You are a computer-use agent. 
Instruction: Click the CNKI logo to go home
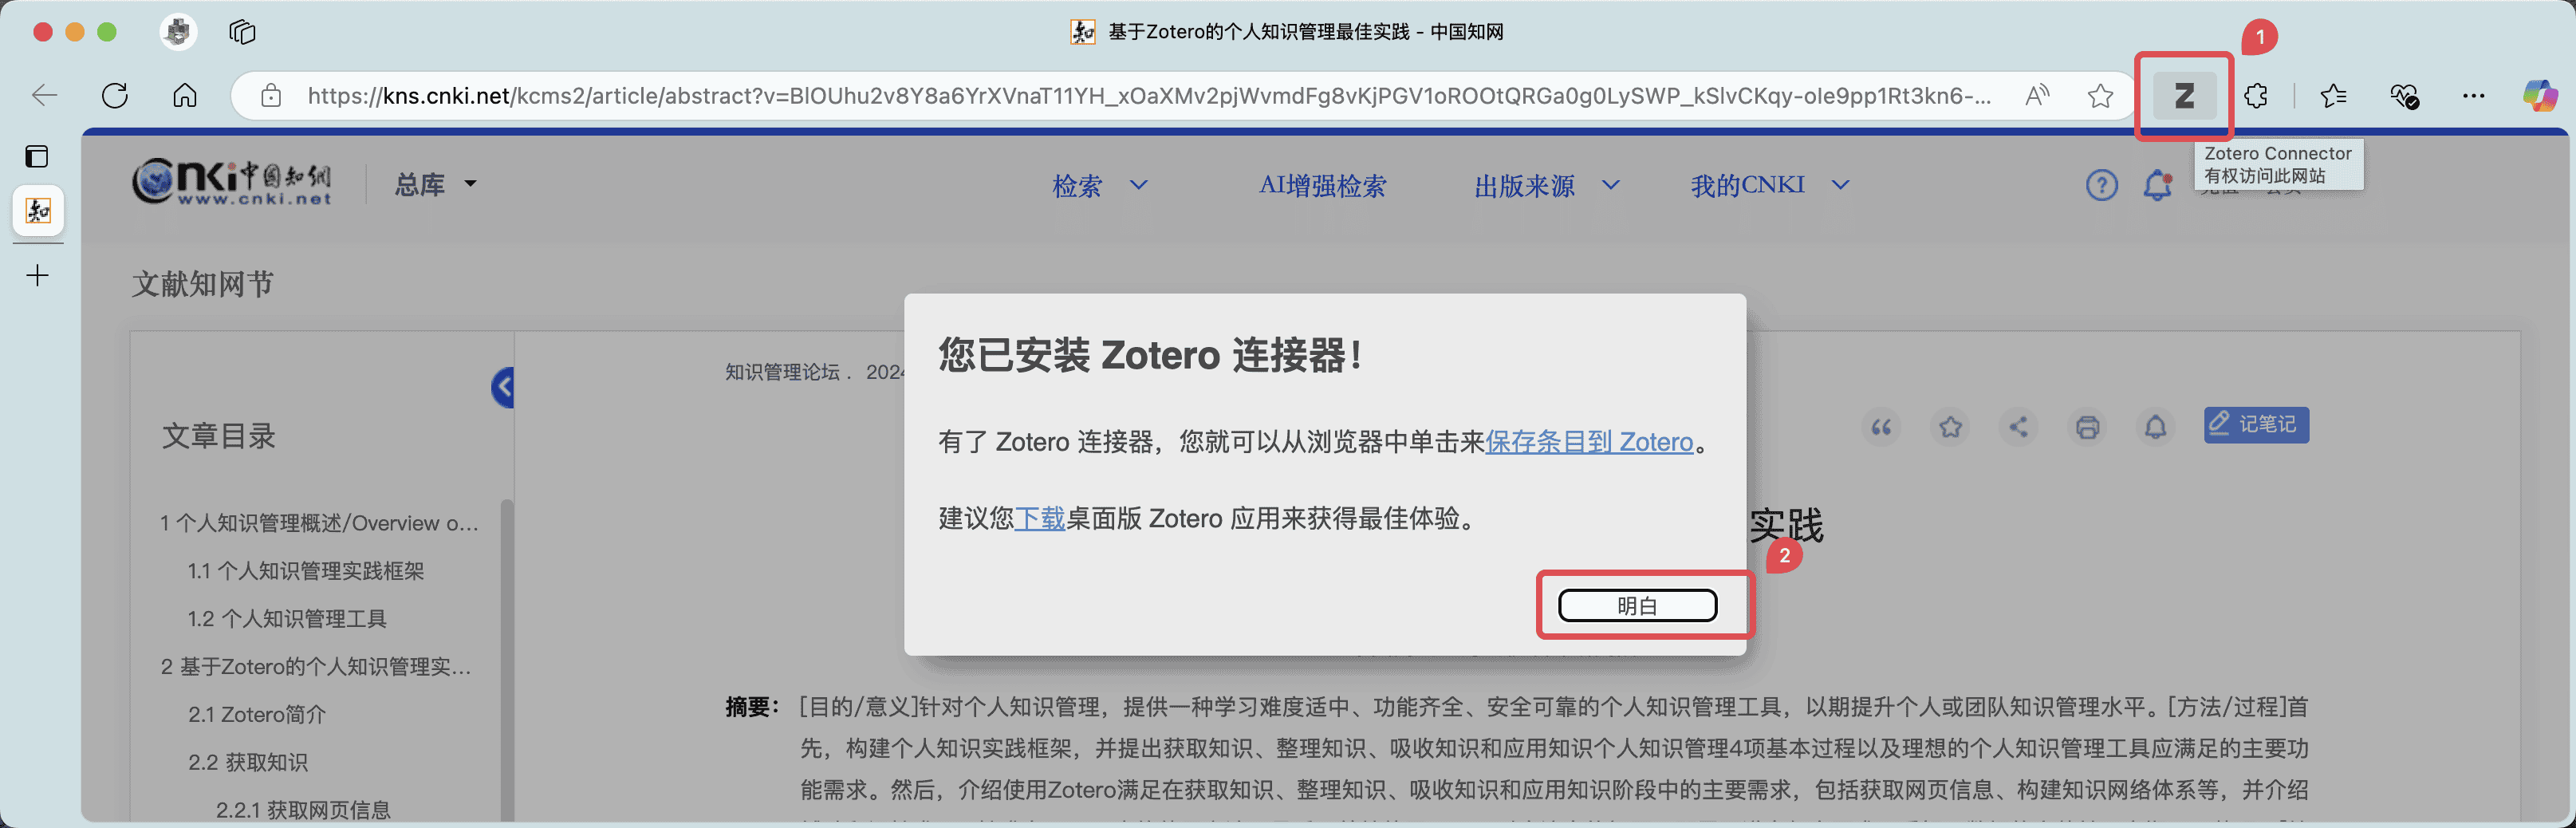click(x=232, y=181)
